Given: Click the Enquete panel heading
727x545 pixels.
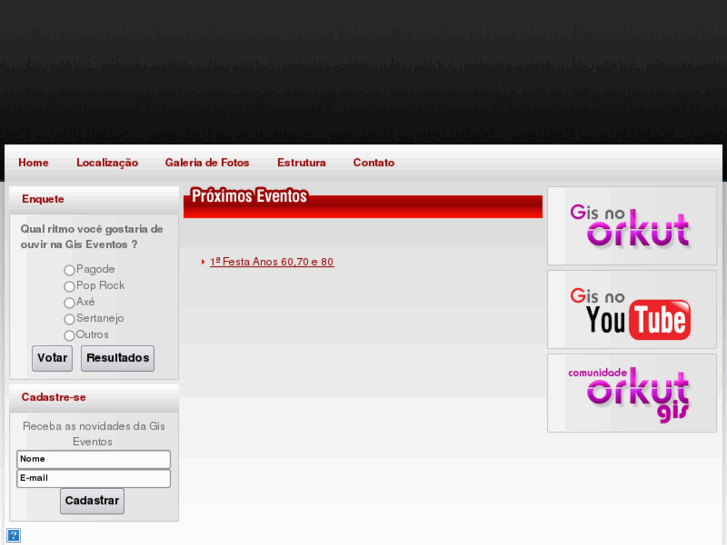Looking at the screenshot, I should point(43,199).
